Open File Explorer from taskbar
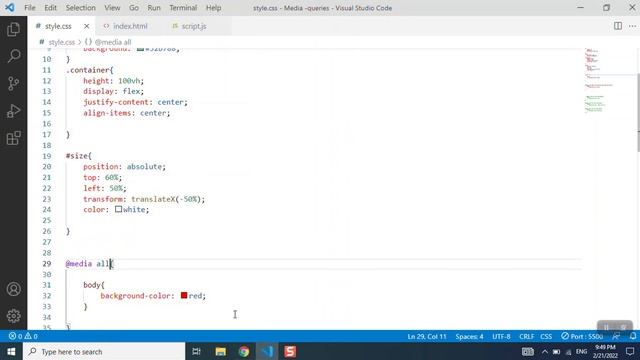This screenshot has width=640, height=360. pyautogui.click(x=220, y=351)
